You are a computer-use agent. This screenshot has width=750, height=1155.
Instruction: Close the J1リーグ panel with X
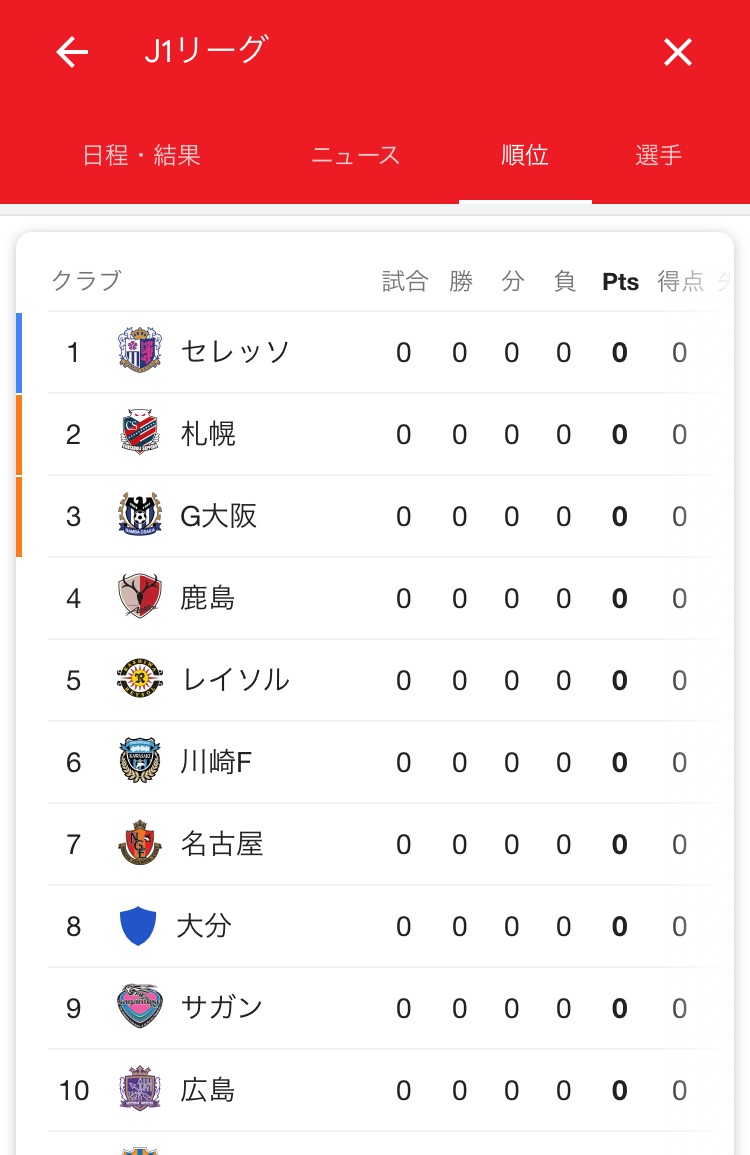[x=677, y=52]
